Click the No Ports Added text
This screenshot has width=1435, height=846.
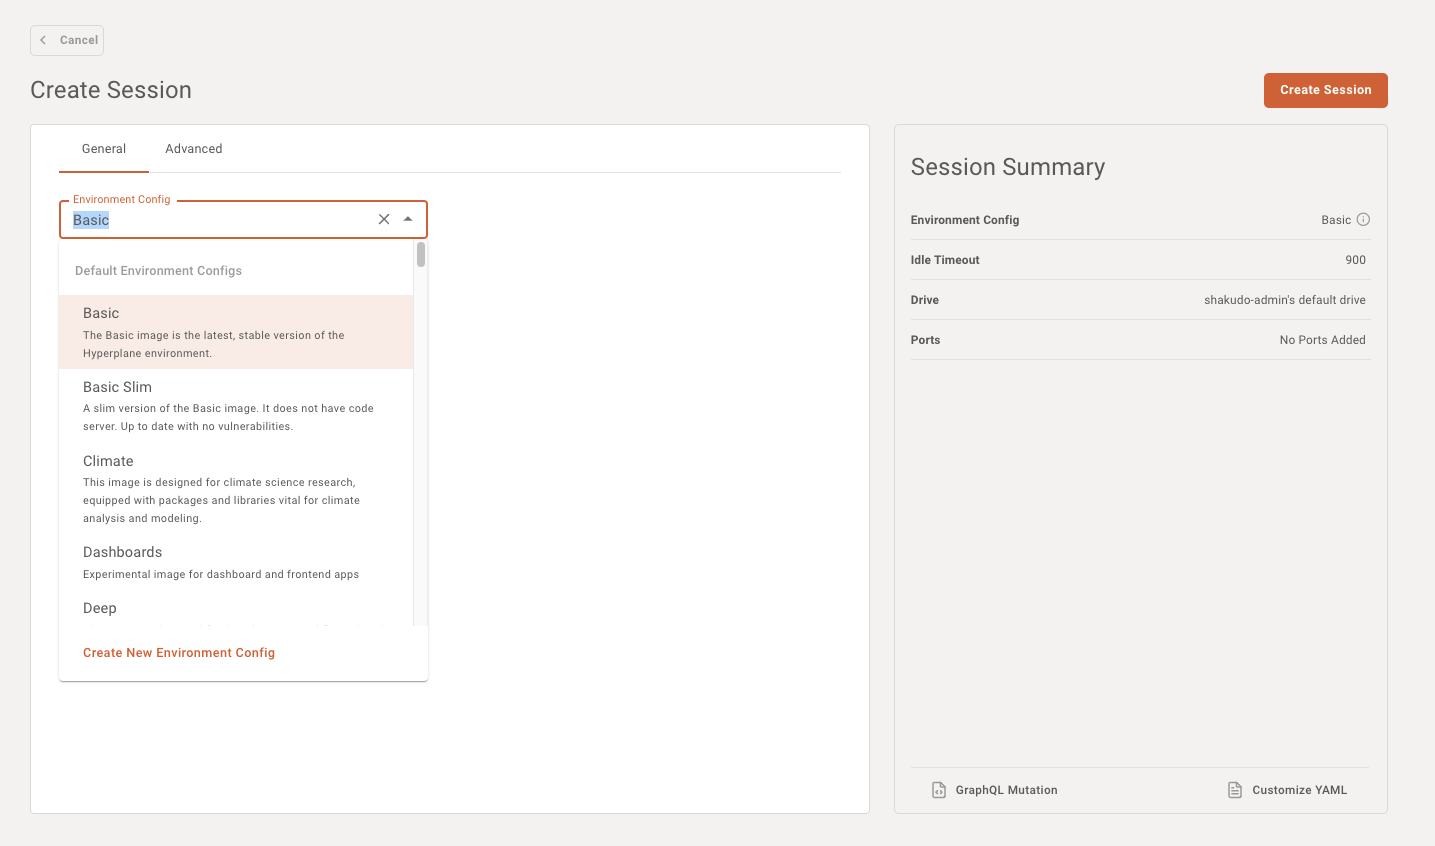point(1322,340)
